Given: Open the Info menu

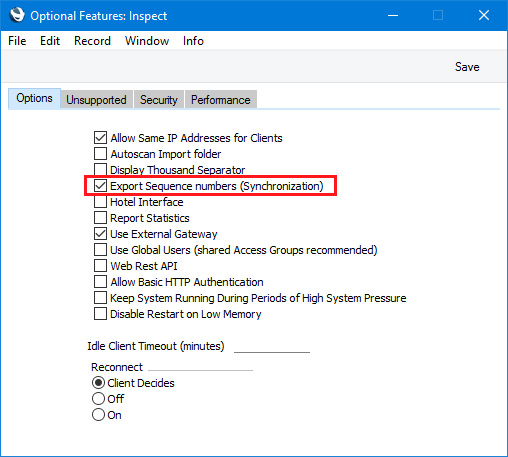Looking at the screenshot, I should coord(193,41).
